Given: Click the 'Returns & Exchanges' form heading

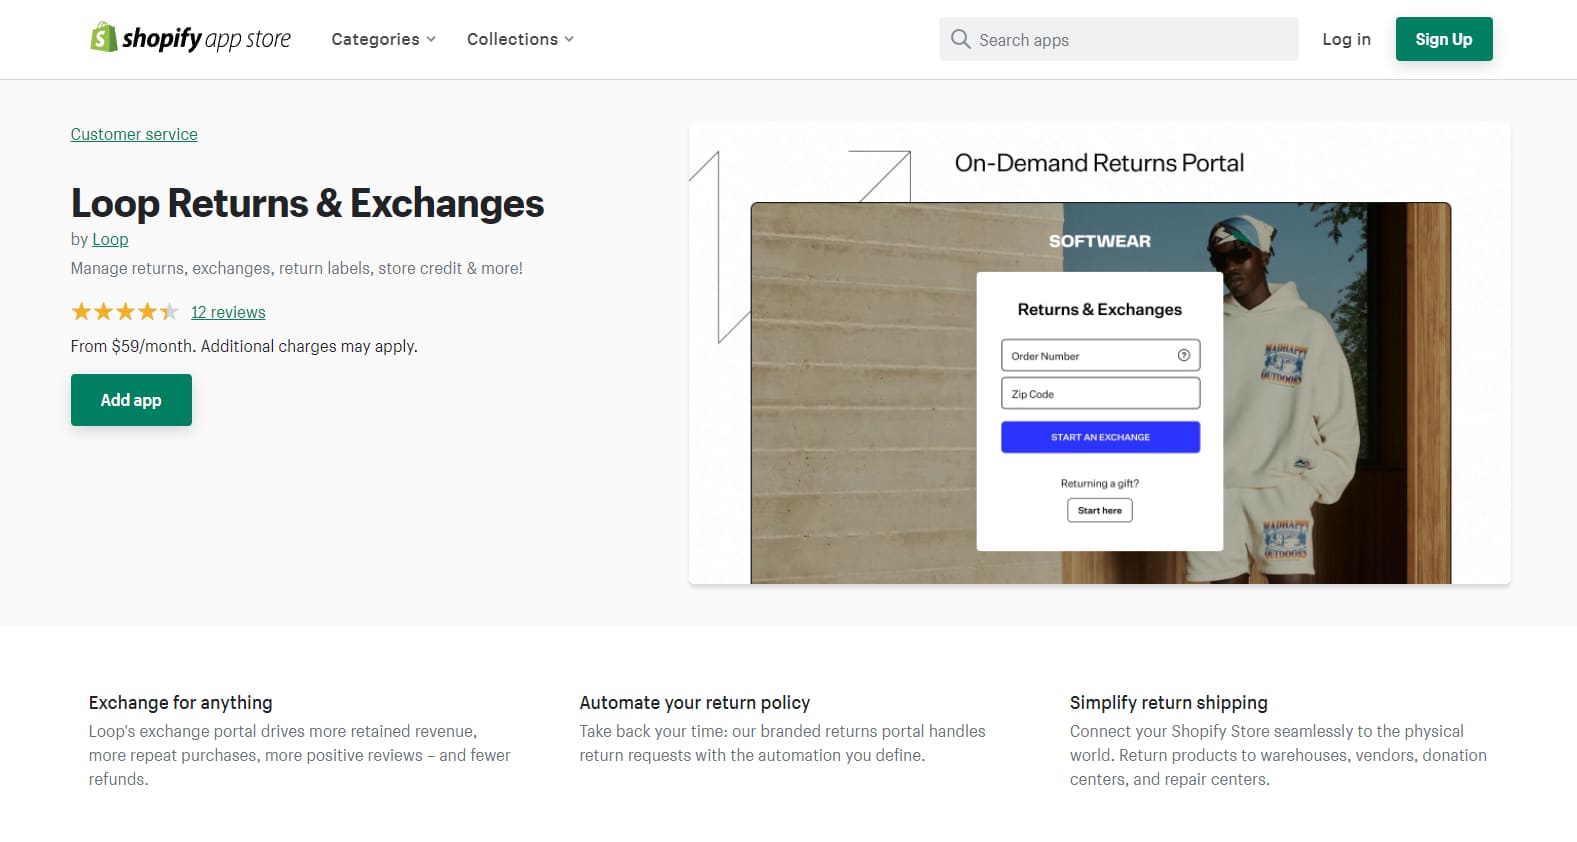Looking at the screenshot, I should point(1100,309).
